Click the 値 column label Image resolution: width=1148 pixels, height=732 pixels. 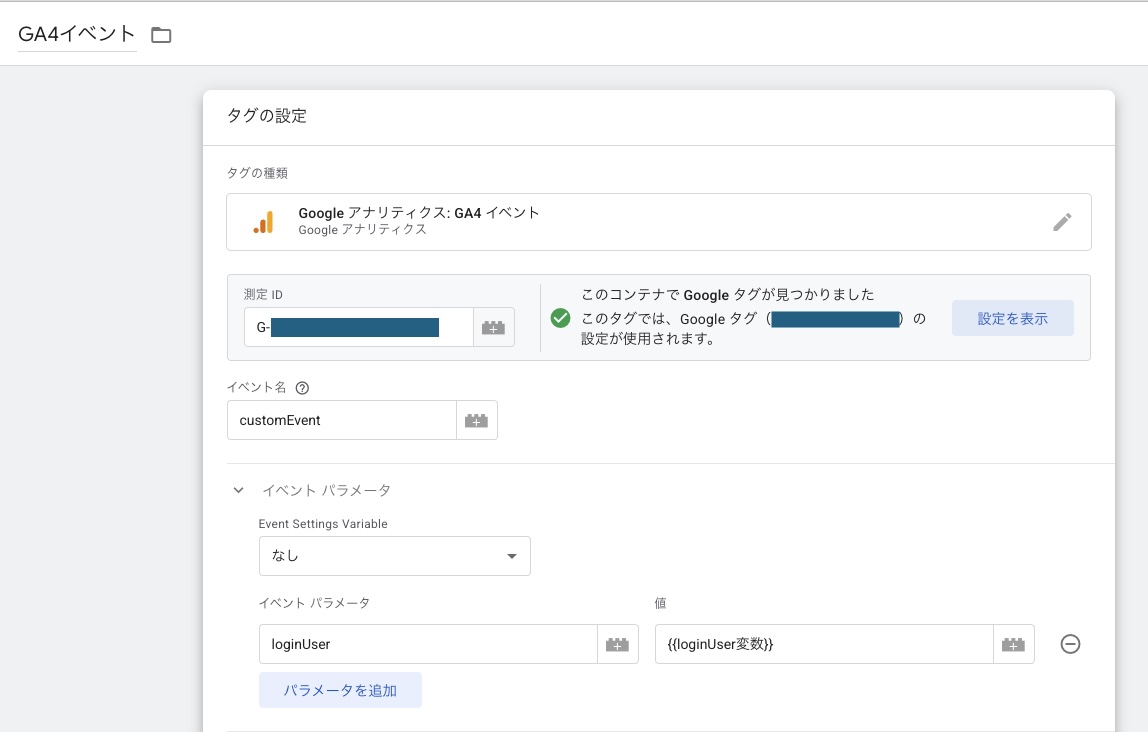tap(660, 603)
